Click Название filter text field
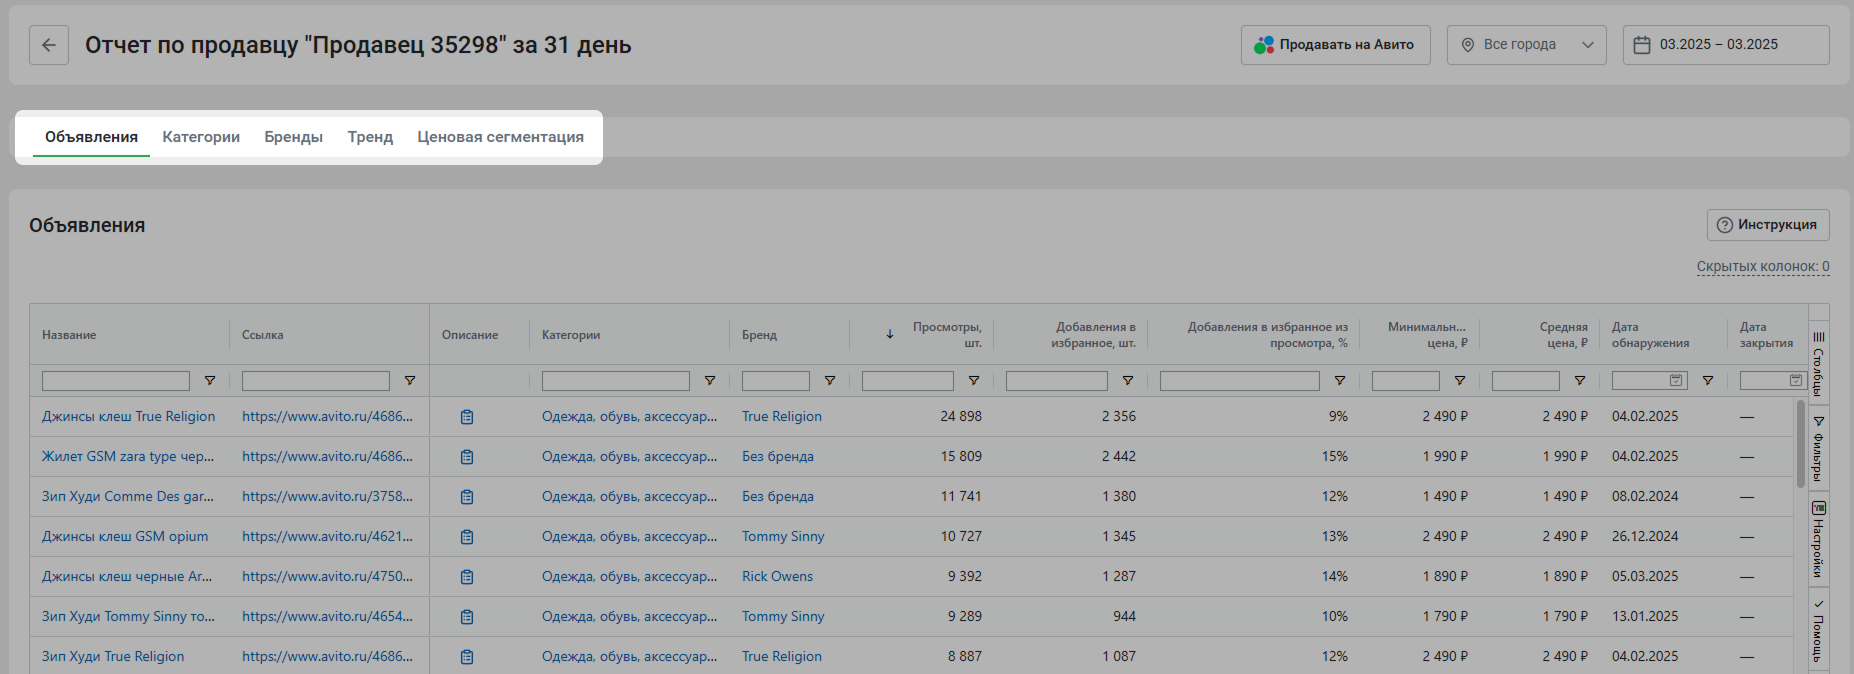 [x=116, y=381]
